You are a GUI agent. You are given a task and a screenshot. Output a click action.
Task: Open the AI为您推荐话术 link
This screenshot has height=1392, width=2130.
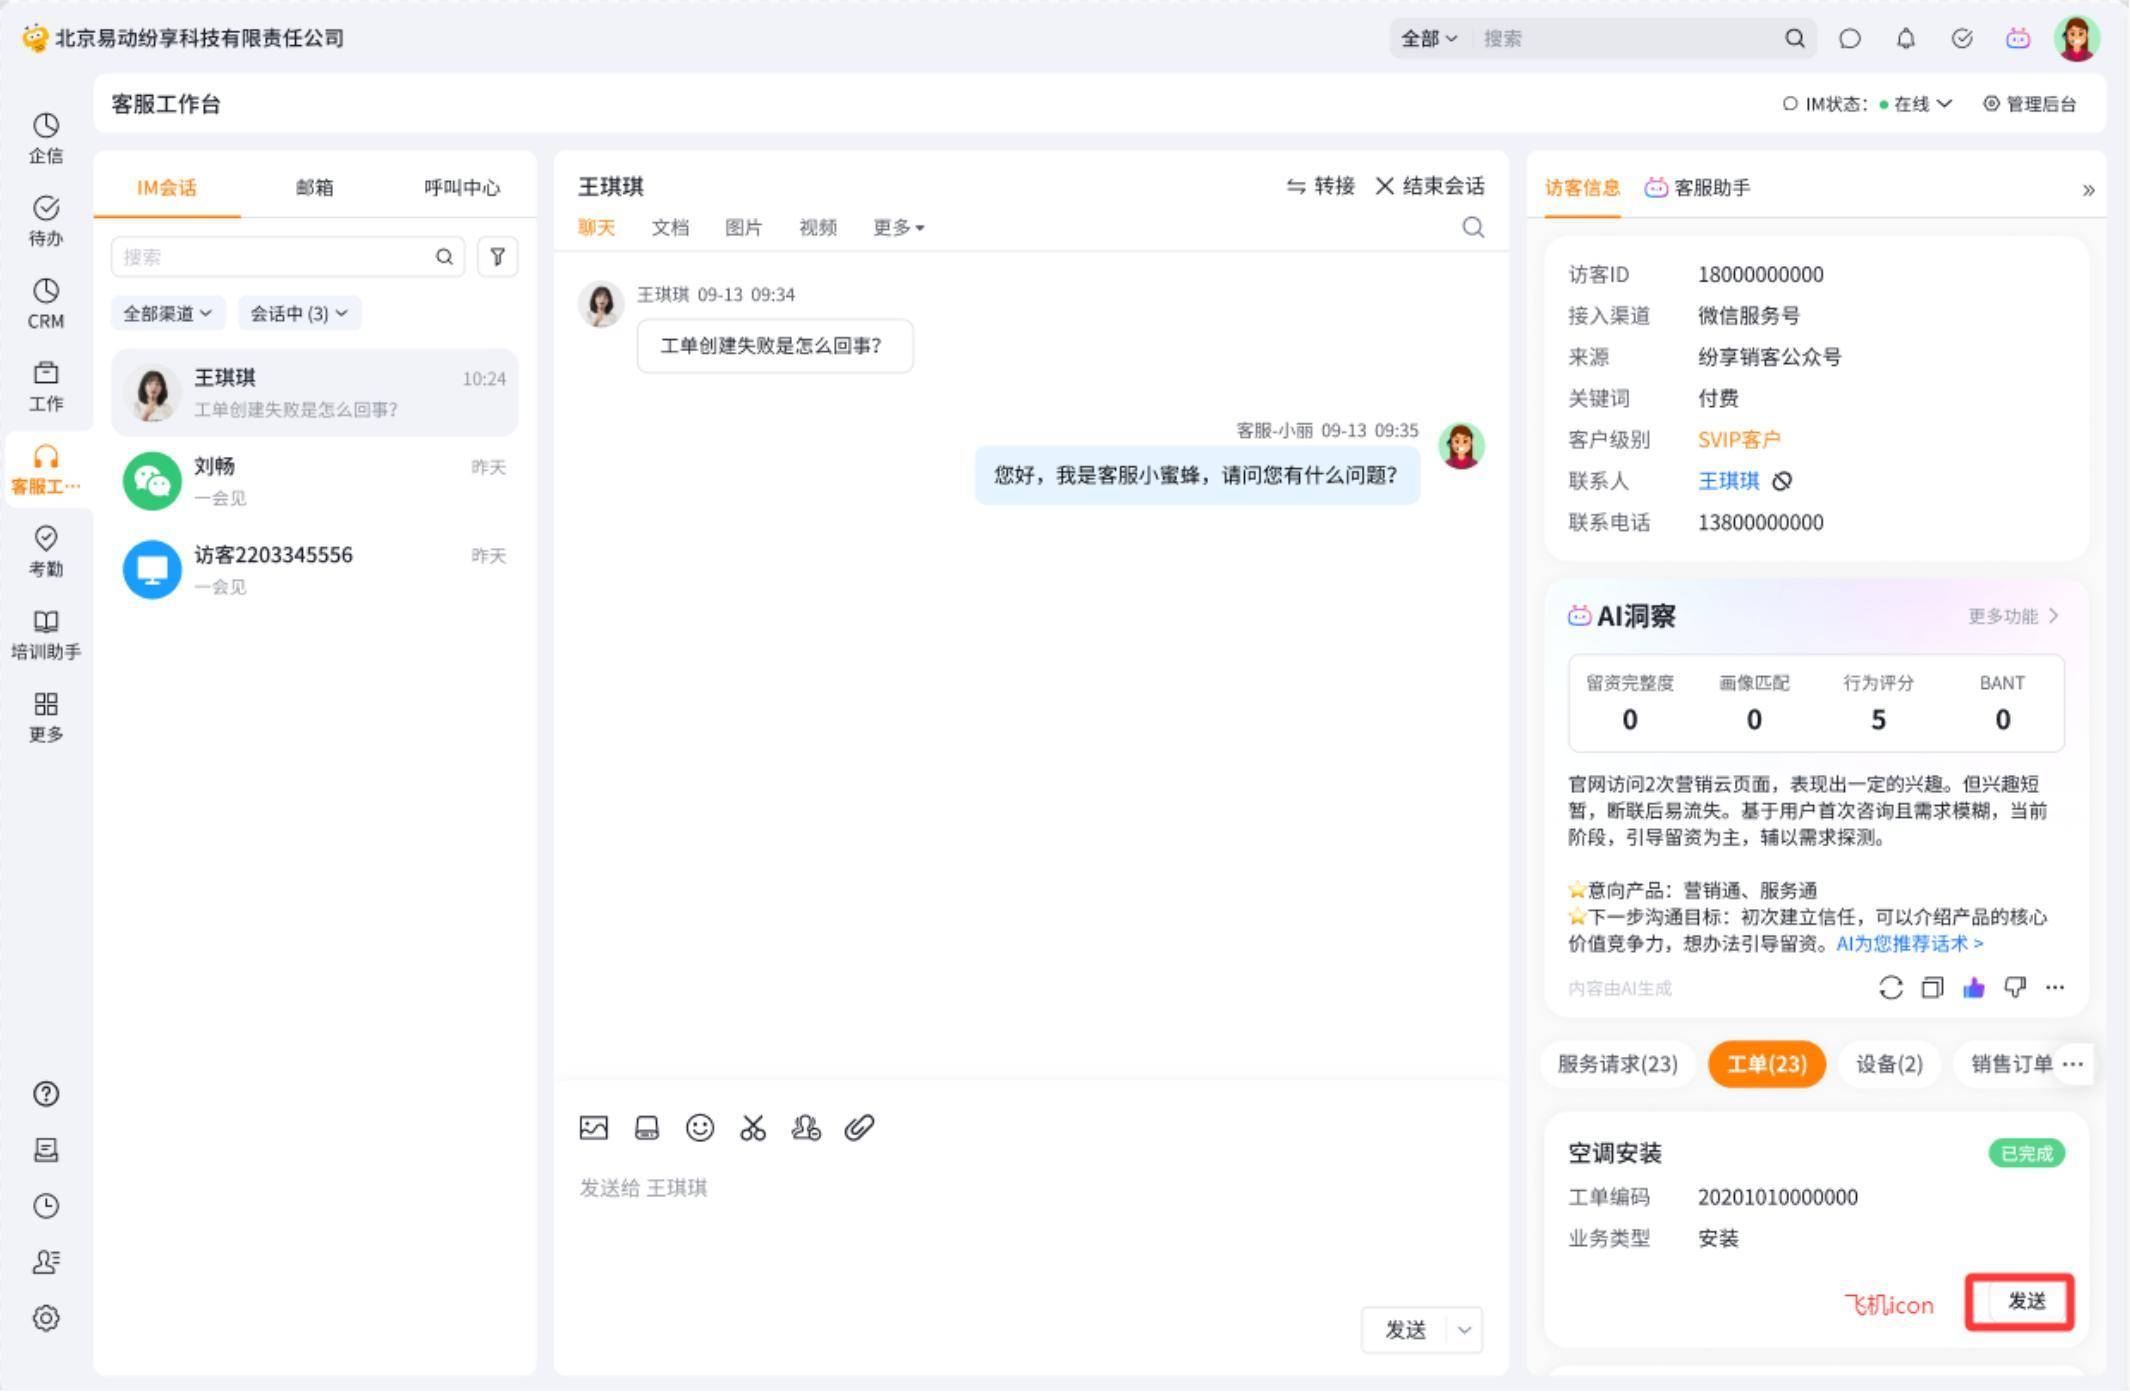click(1908, 944)
